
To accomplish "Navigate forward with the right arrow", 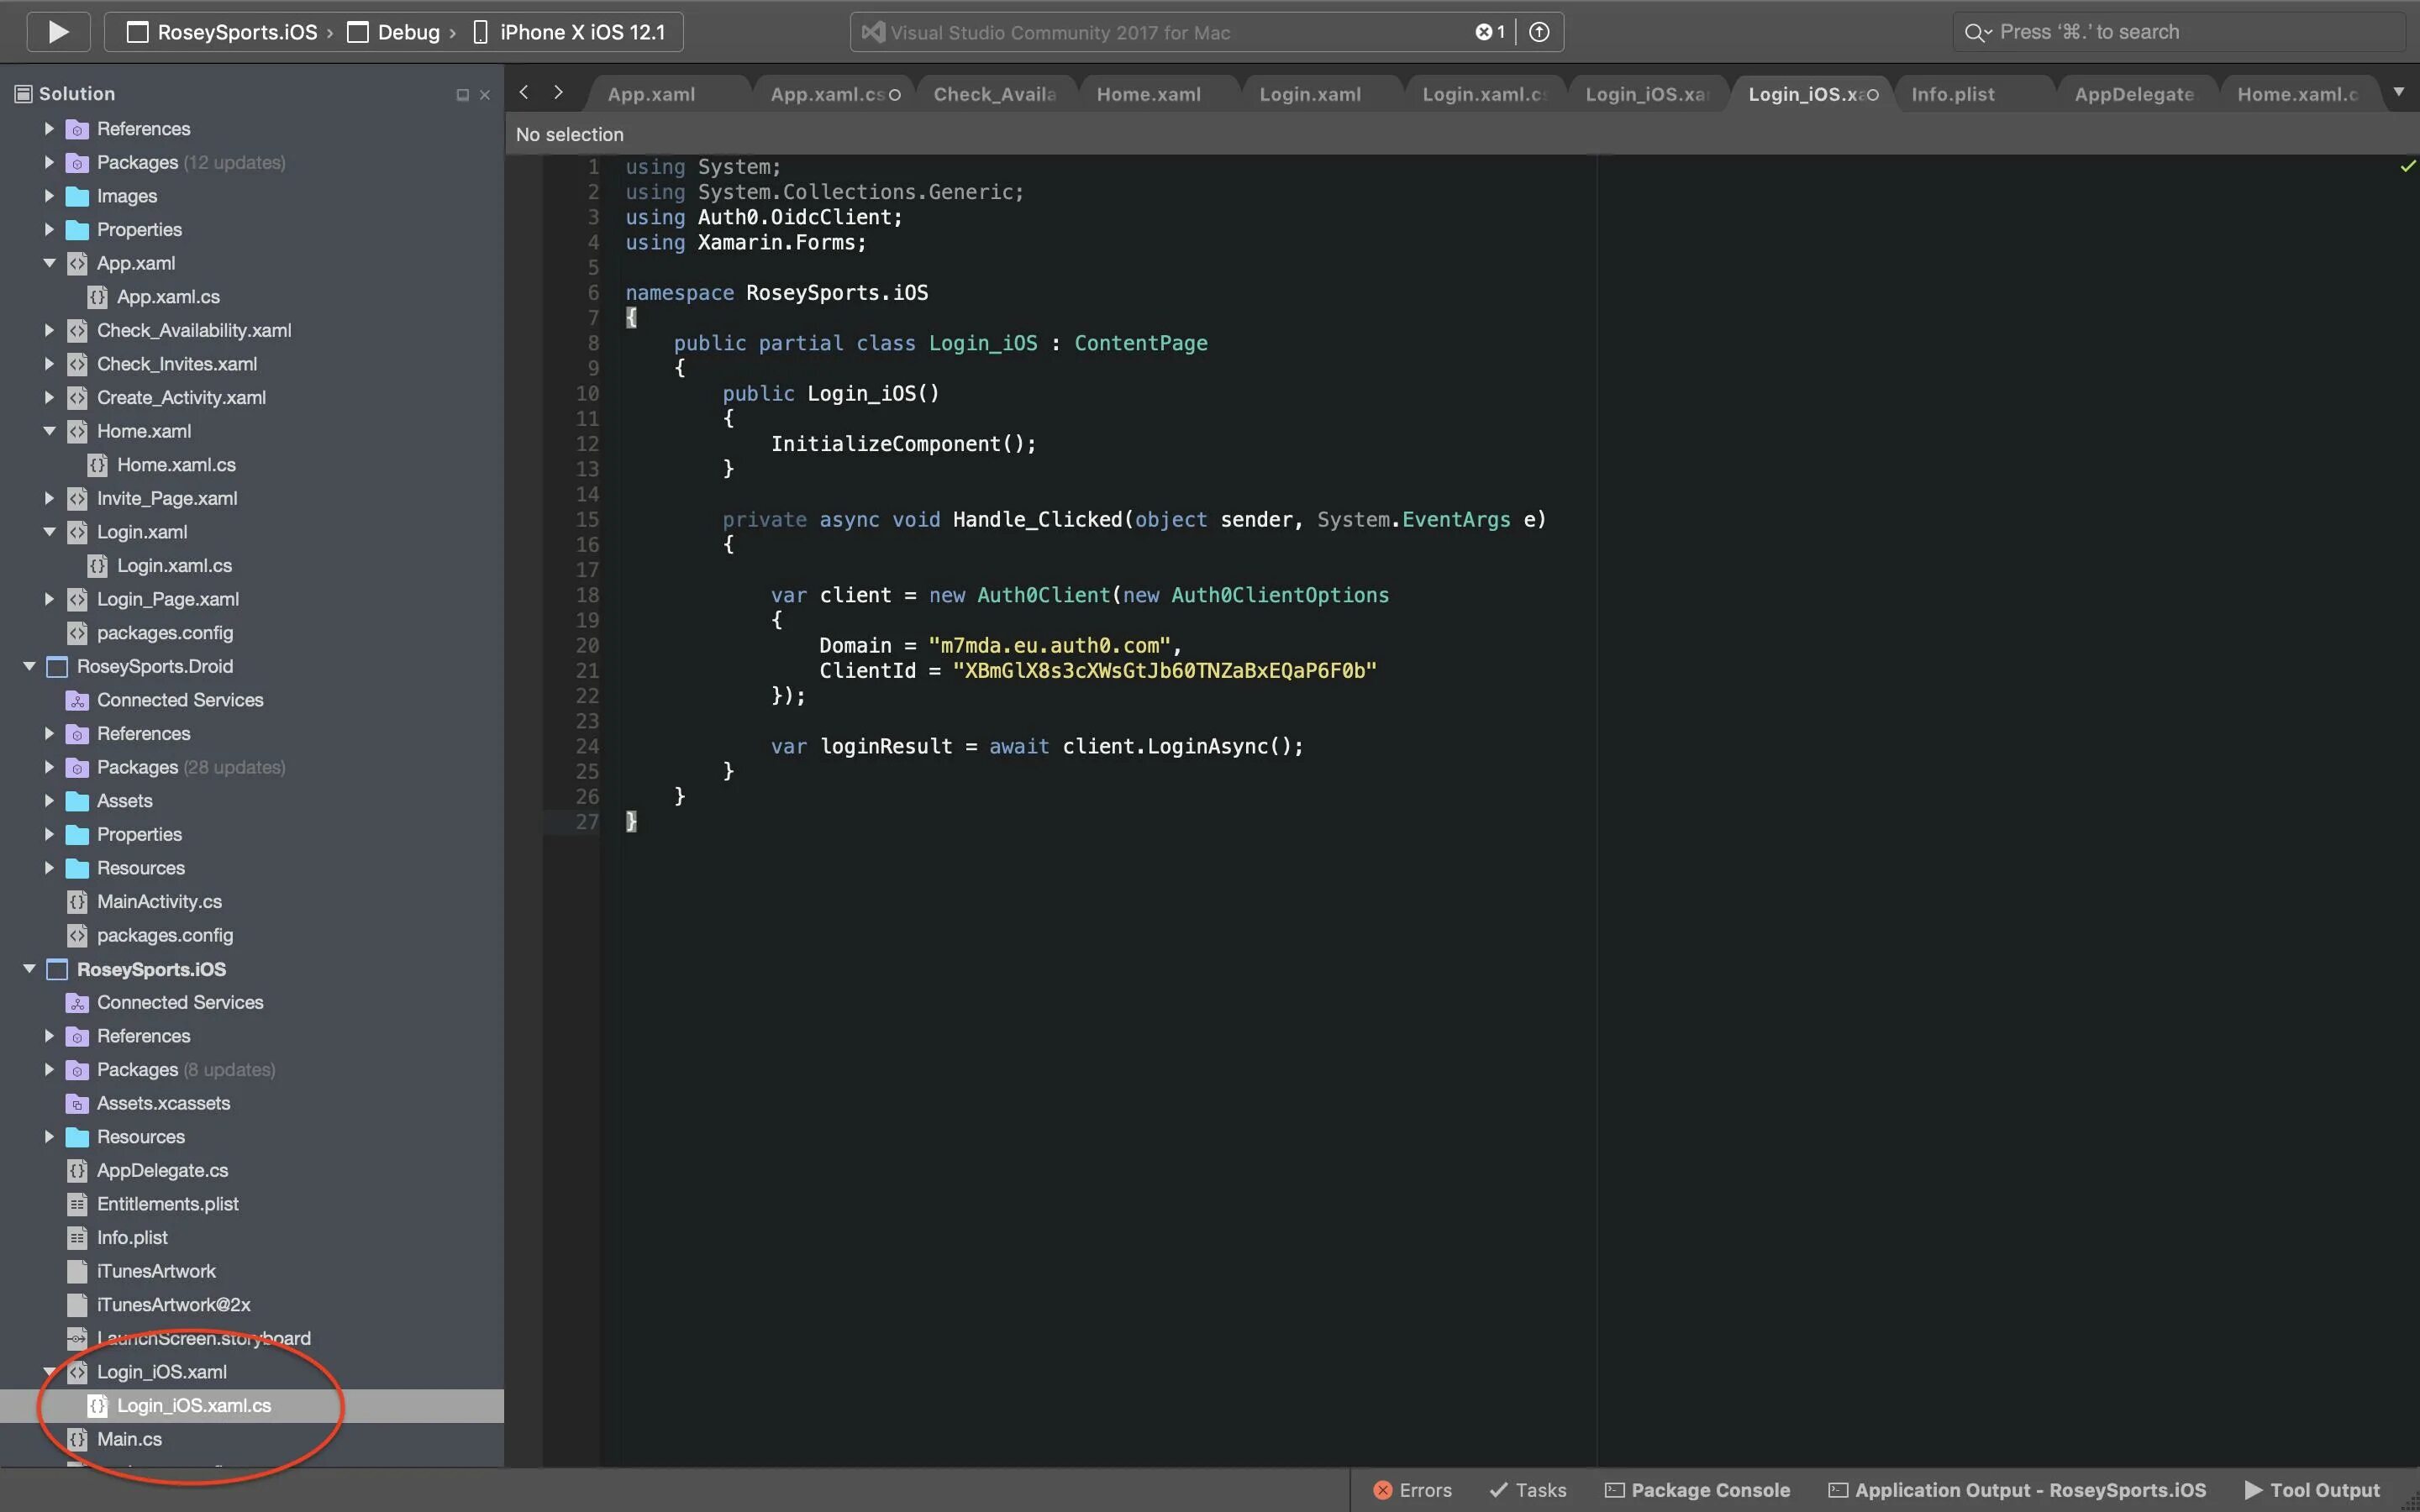I will pos(558,93).
